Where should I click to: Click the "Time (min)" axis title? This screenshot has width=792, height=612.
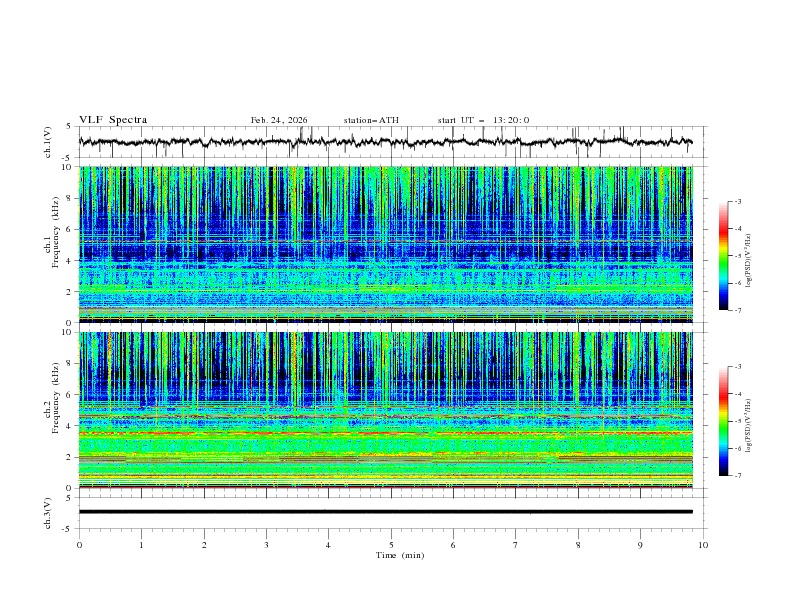[400, 555]
